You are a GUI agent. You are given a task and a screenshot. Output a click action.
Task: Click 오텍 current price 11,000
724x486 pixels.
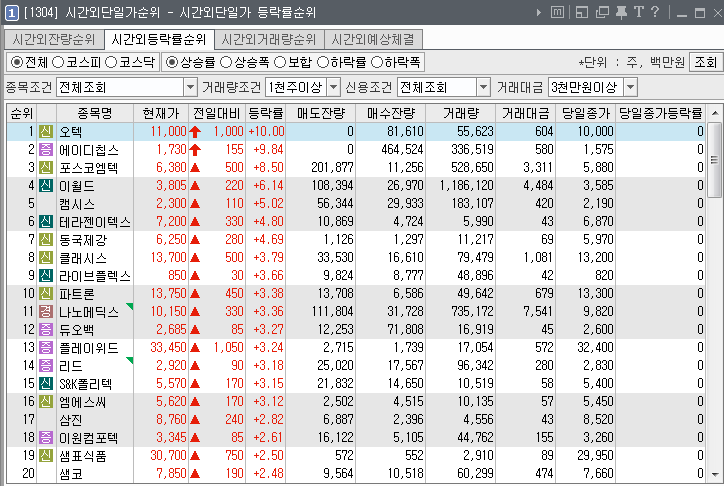coord(169,132)
